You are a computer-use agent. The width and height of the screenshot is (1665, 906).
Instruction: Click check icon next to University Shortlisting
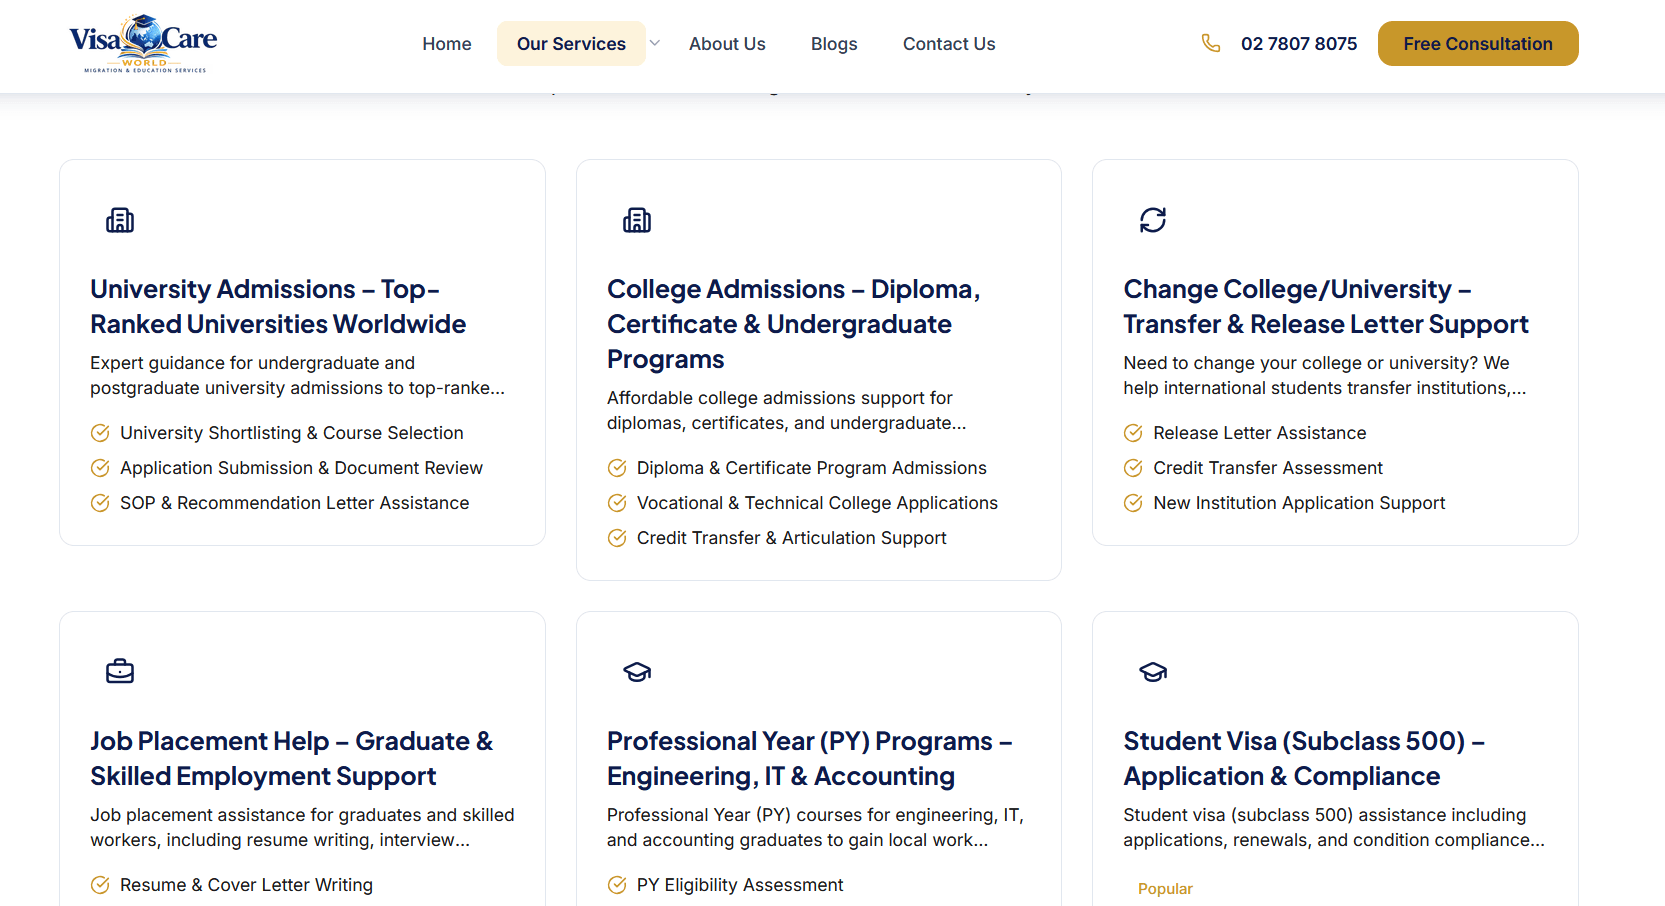pos(100,433)
